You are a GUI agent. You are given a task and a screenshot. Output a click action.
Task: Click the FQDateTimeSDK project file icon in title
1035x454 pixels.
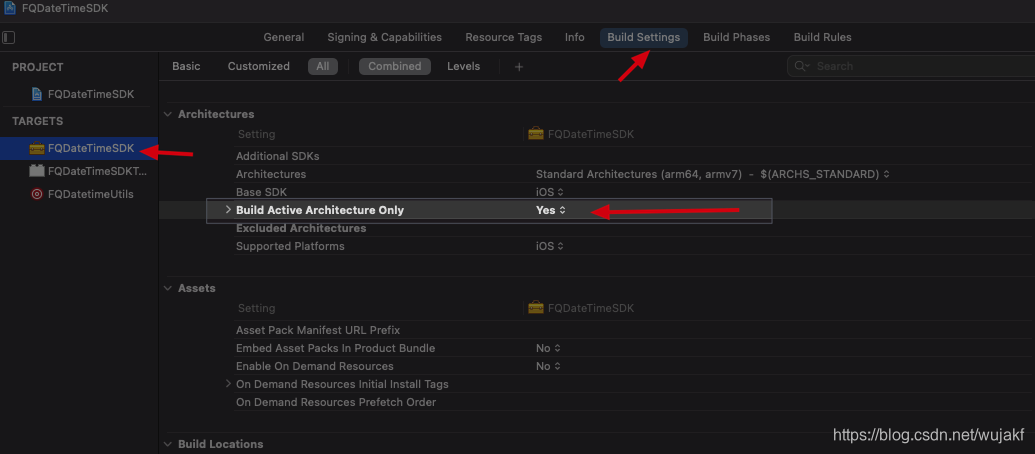(x=10, y=9)
